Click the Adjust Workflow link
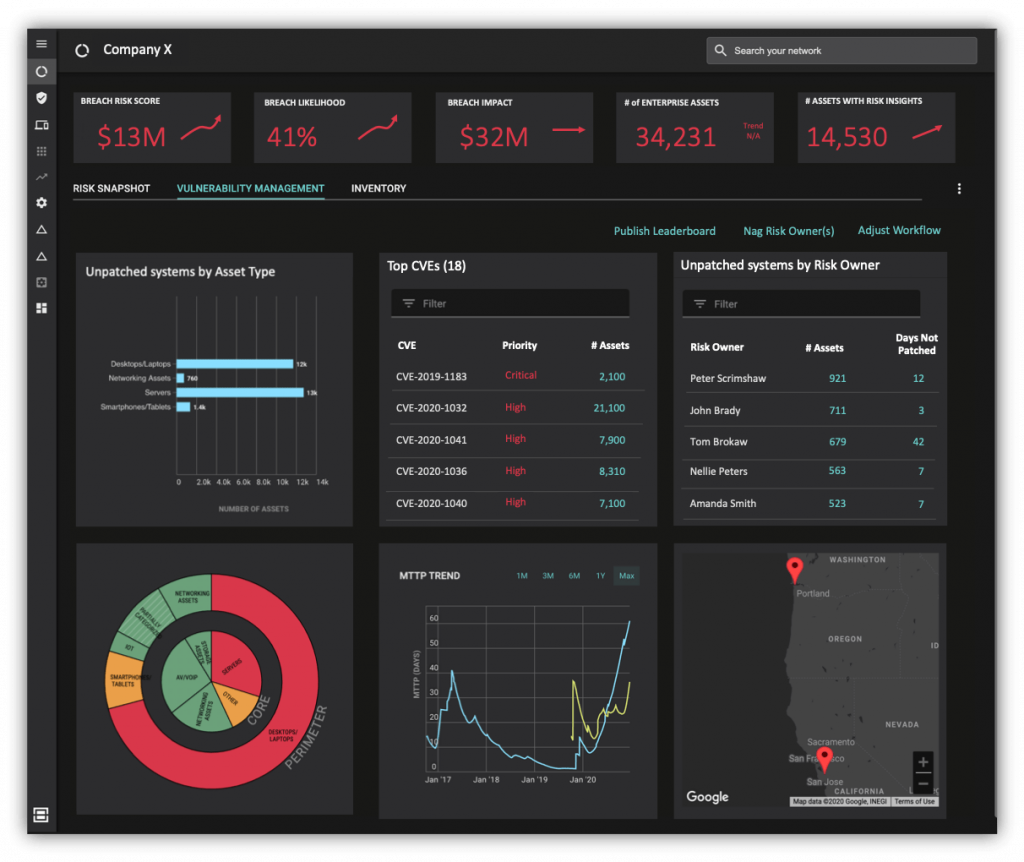 [899, 231]
